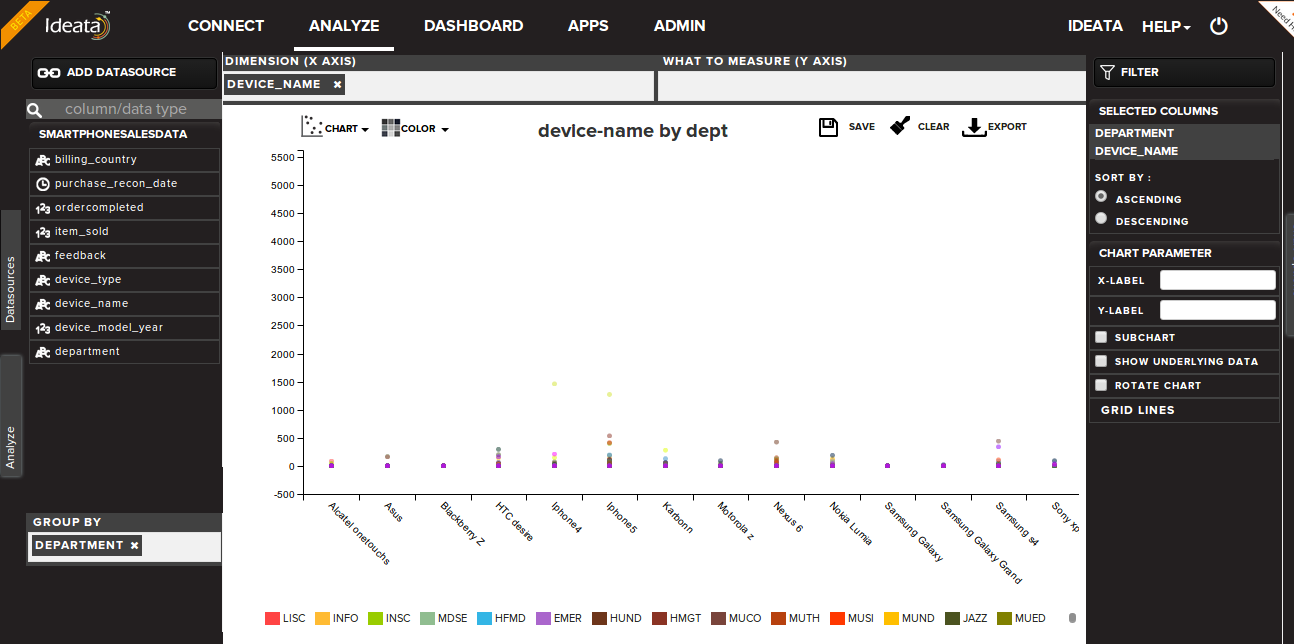This screenshot has width=1294, height=644.
Task: Click the Ideata logo
Action: 78,25
